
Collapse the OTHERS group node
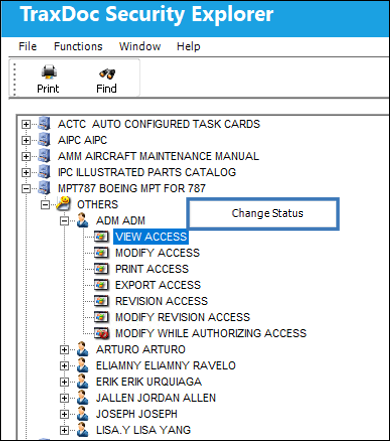(45, 205)
